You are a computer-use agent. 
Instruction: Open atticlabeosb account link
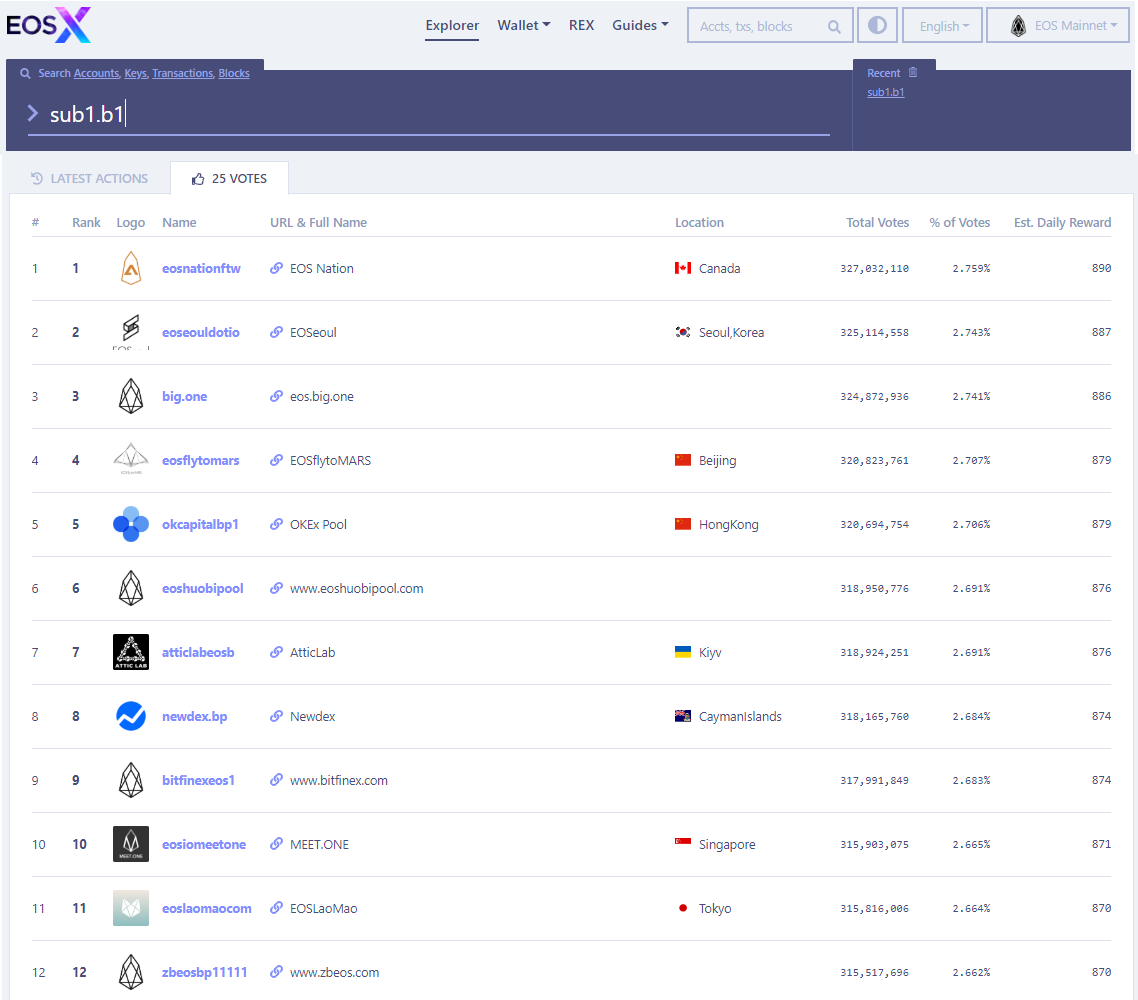[198, 652]
